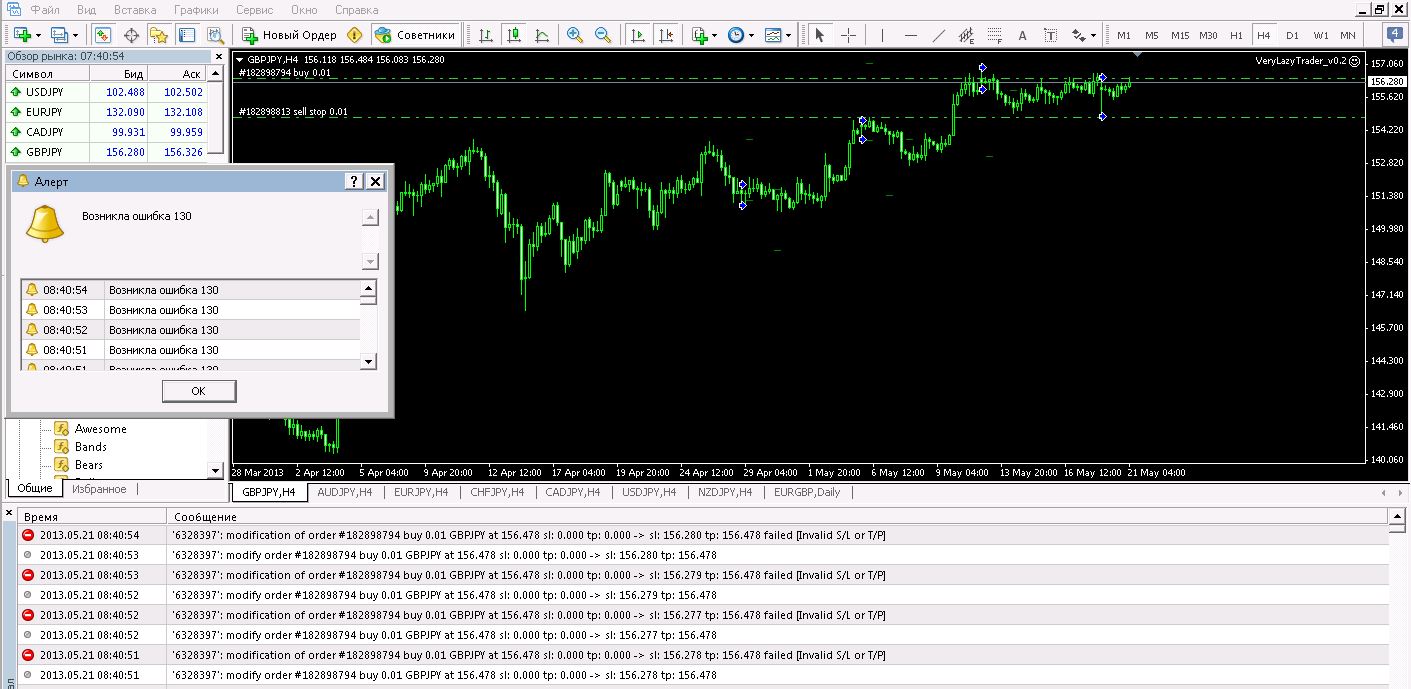Expand the Profiles dropdown arrow

pos(75,35)
